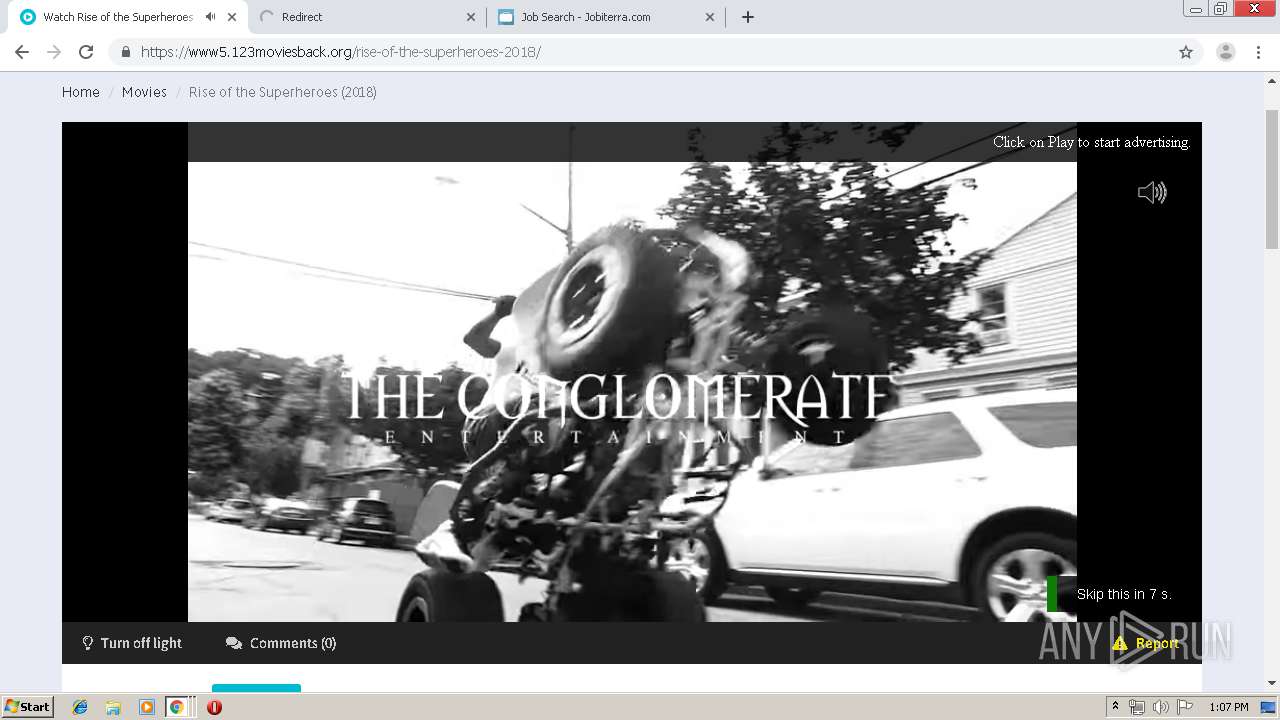The width and height of the screenshot is (1280, 720).
Task: Open Windows Explorer folder in taskbar
Action: pyautogui.click(x=113, y=707)
